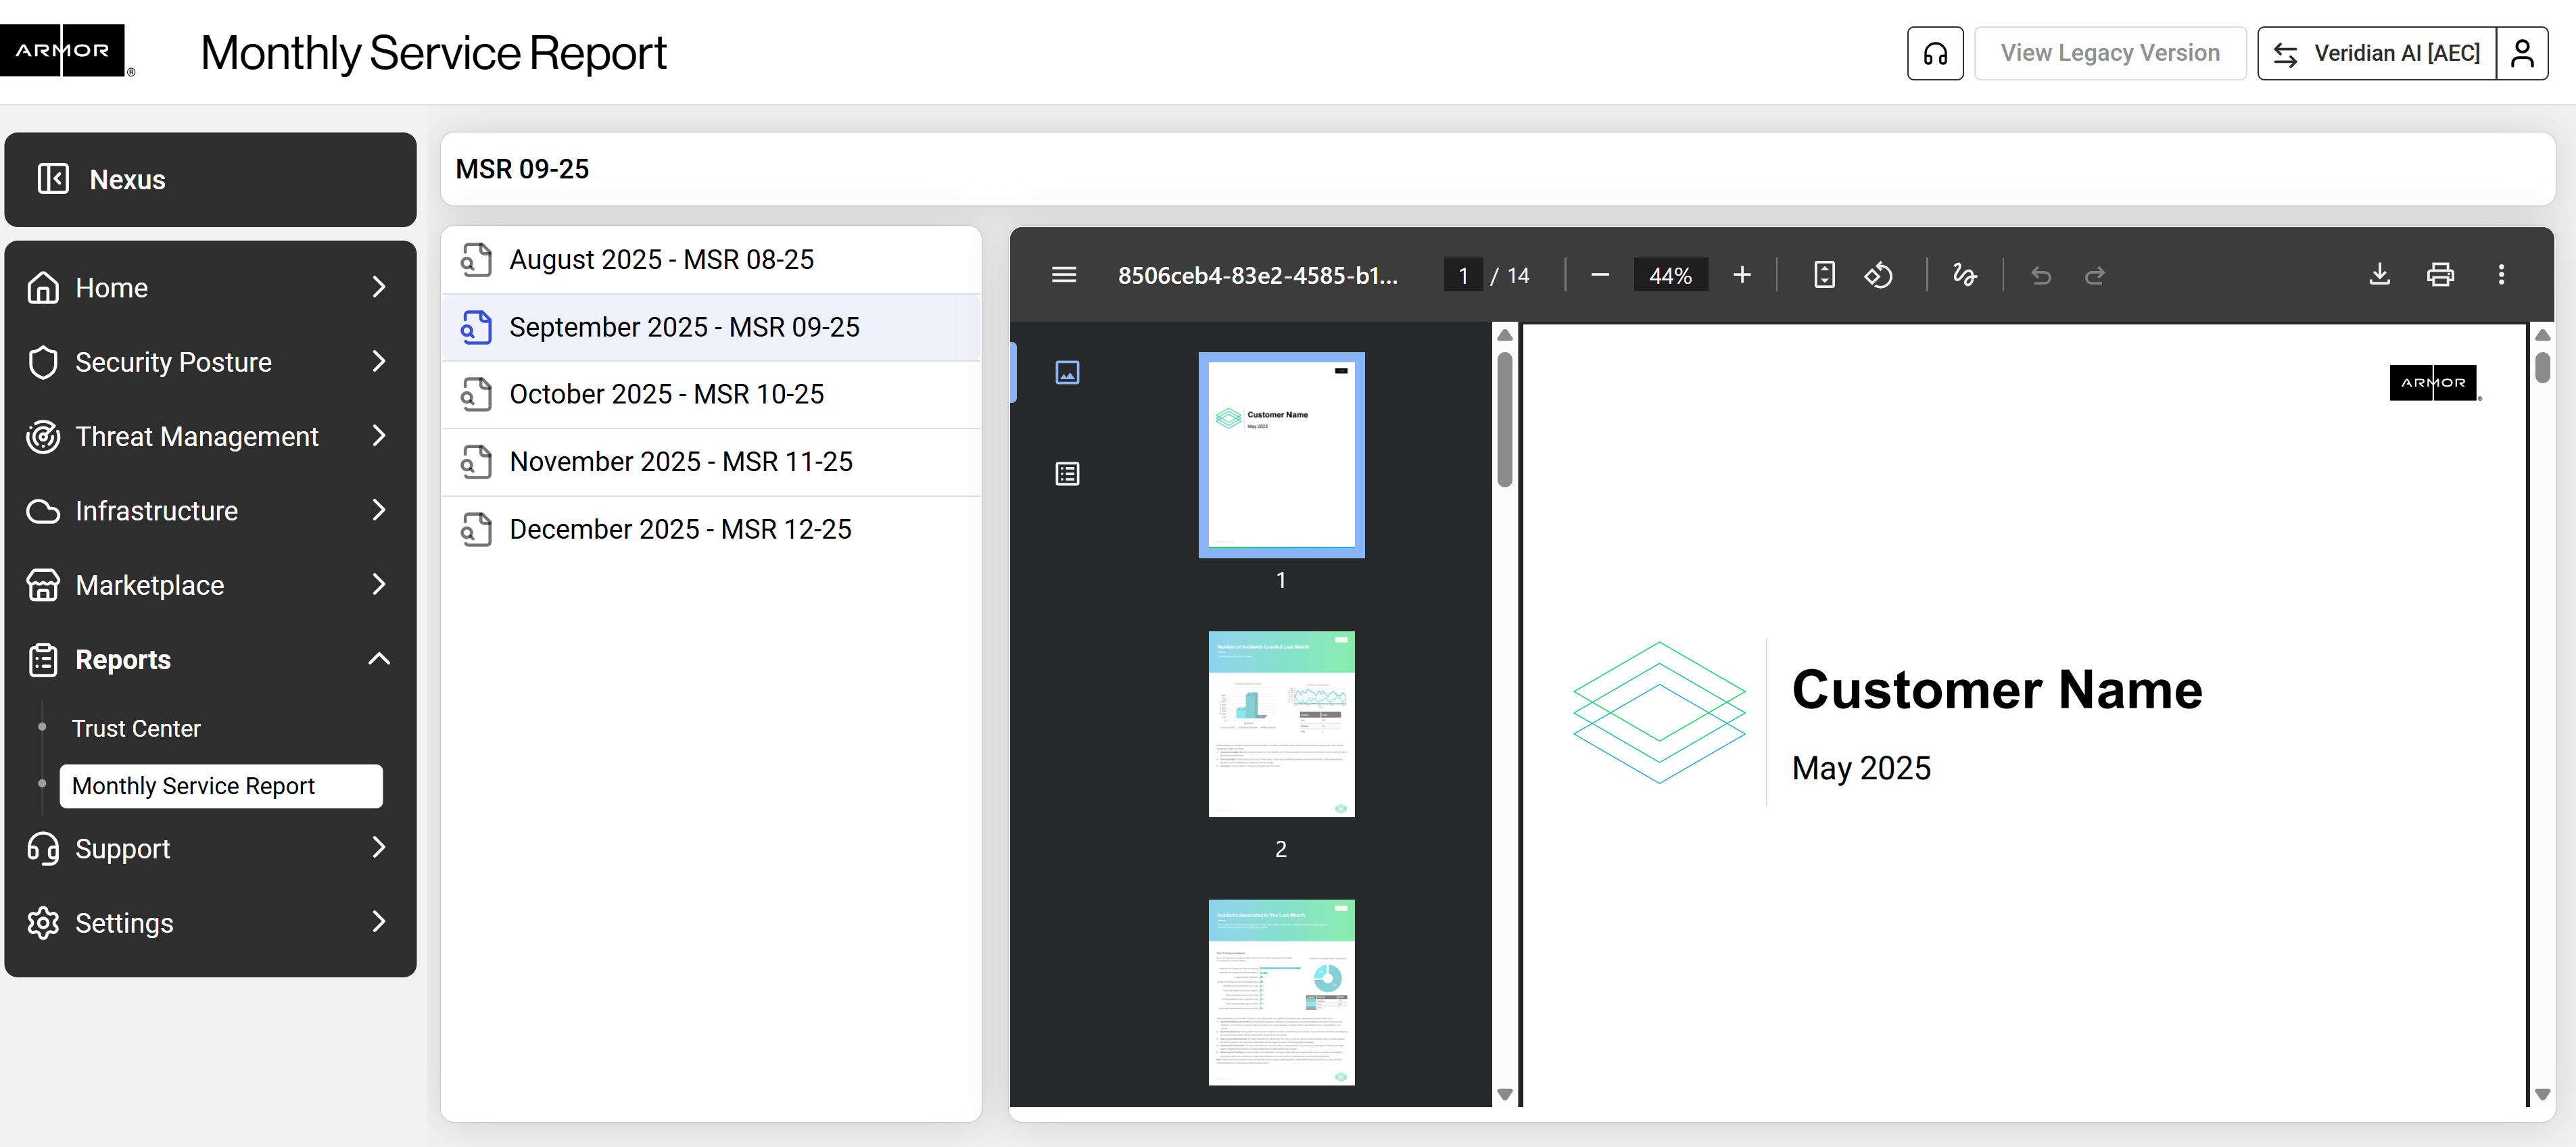
Task: Expand the Security Posture menu
Action: point(379,362)
